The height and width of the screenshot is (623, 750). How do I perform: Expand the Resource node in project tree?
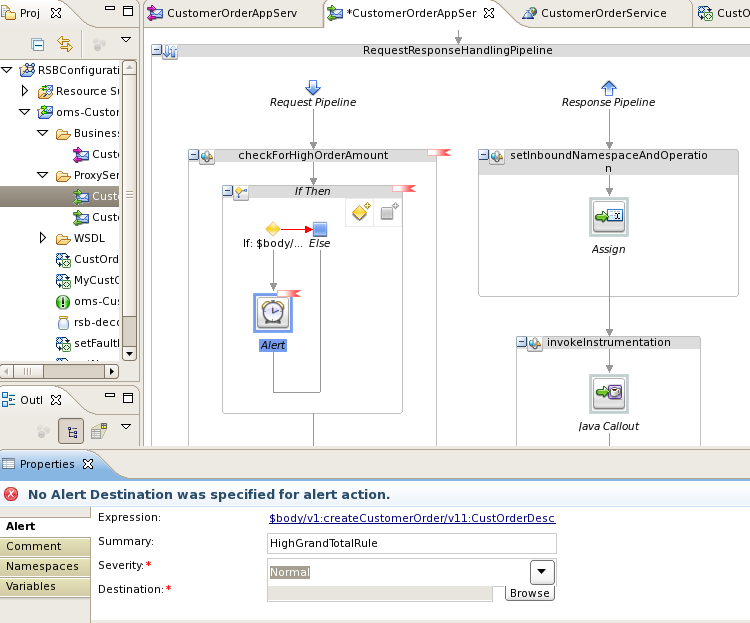click(25, 90)
